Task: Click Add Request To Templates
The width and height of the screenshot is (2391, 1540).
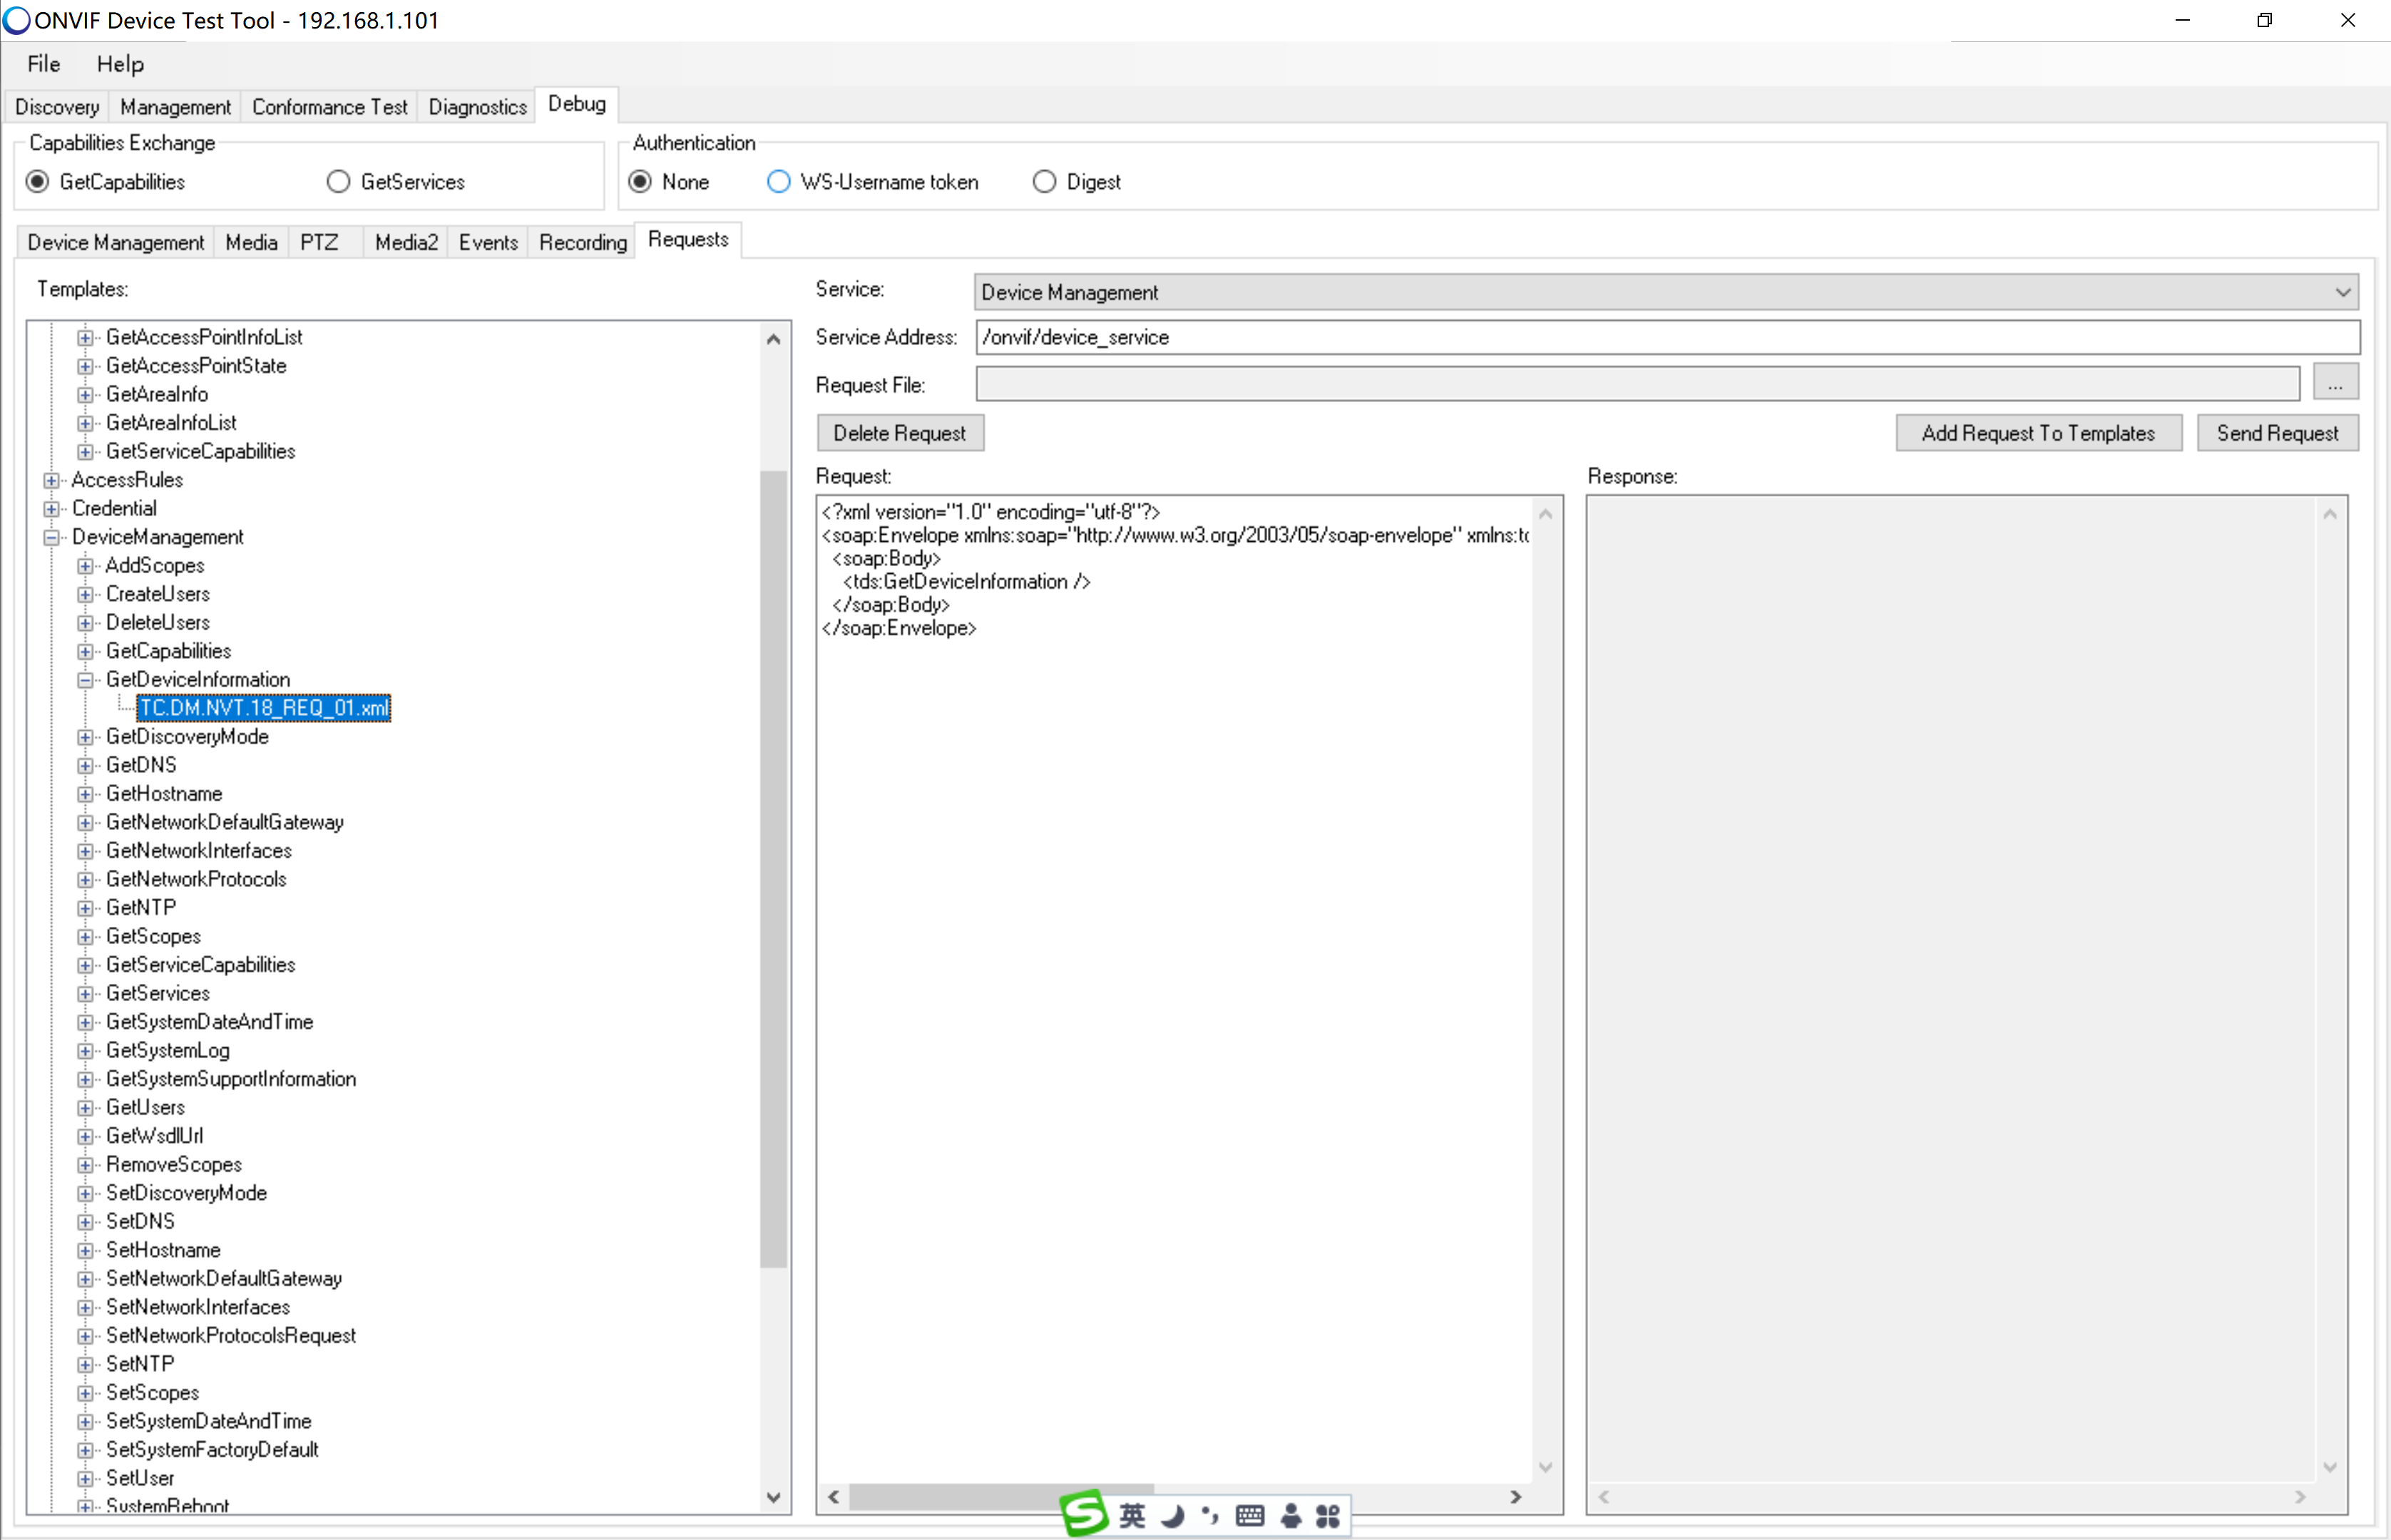Action: 2039,432
